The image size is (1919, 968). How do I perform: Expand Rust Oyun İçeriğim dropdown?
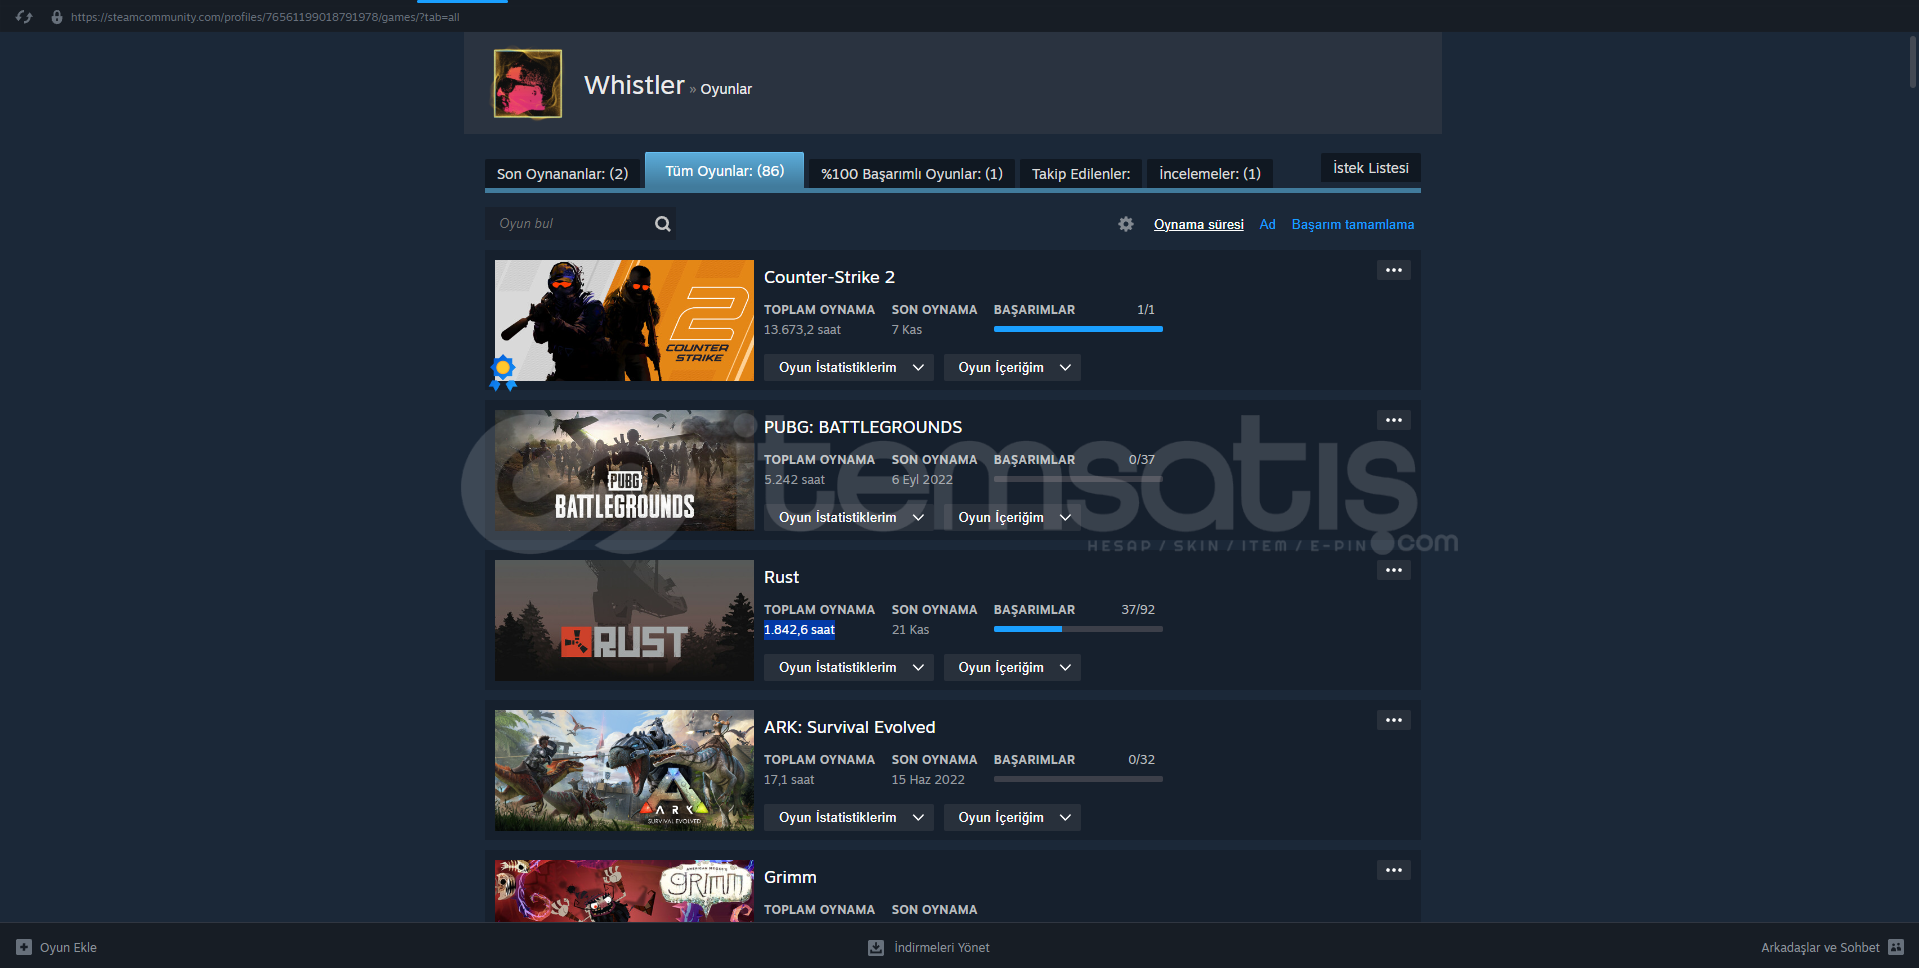click(1012, 667)
